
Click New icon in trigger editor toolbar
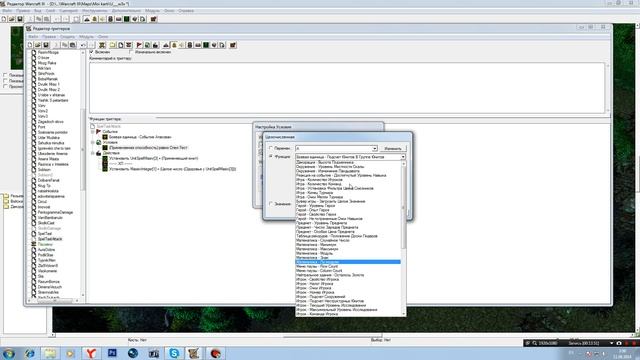pos(30,45)
